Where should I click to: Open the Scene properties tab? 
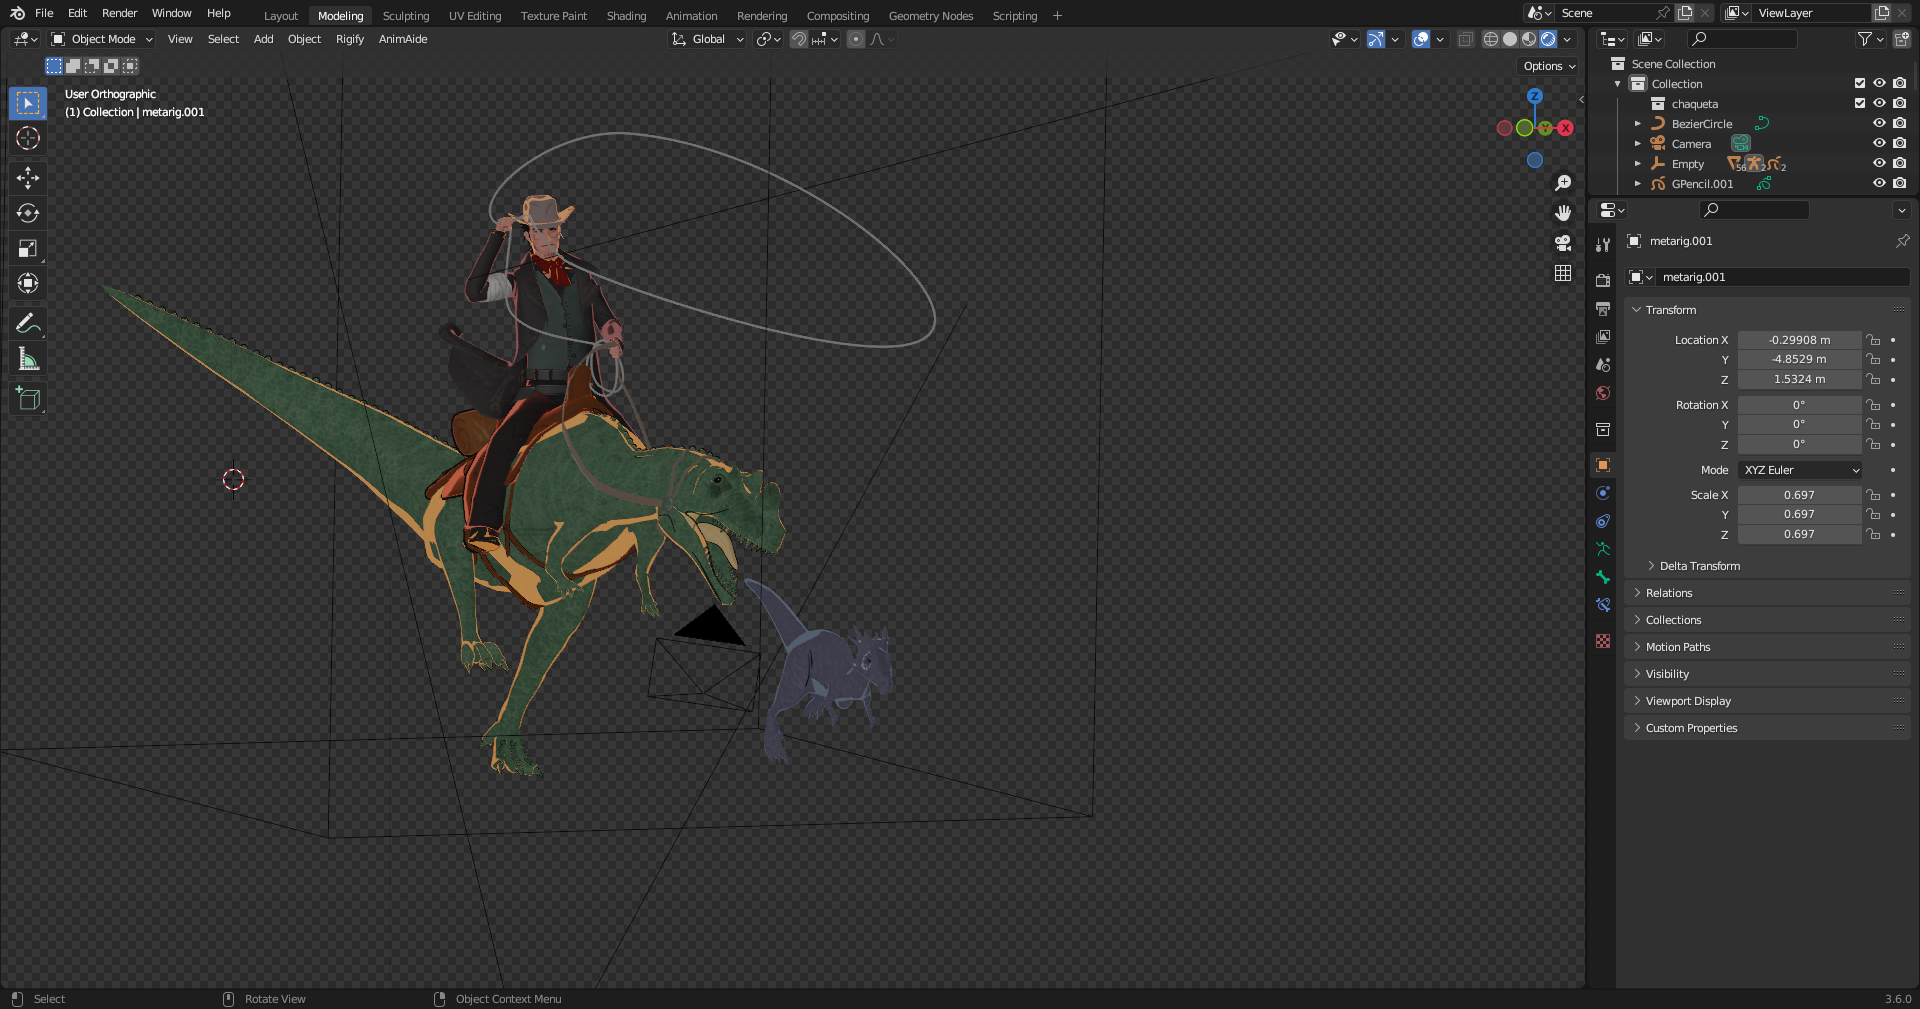click(x=1603, y=364)
